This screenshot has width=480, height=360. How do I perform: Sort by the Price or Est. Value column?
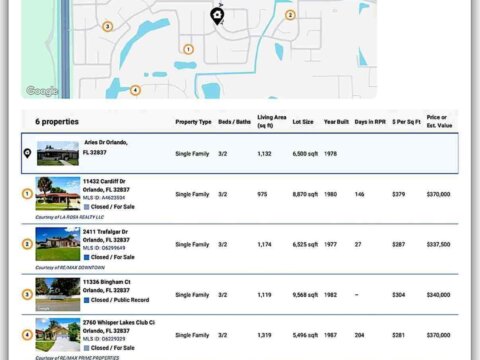point(439,121)
